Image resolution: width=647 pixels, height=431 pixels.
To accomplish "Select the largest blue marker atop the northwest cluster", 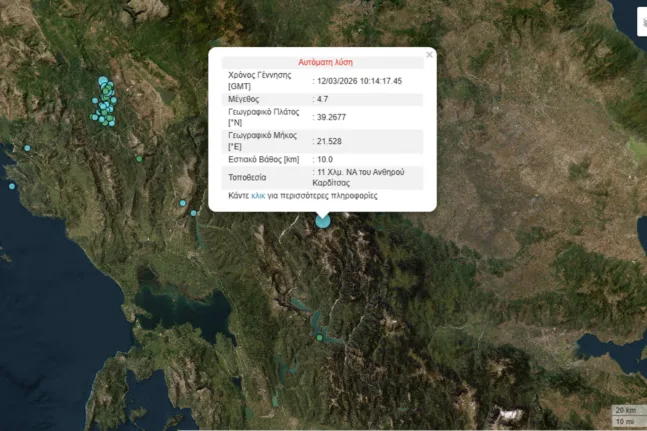I will (x=103, y=82).
